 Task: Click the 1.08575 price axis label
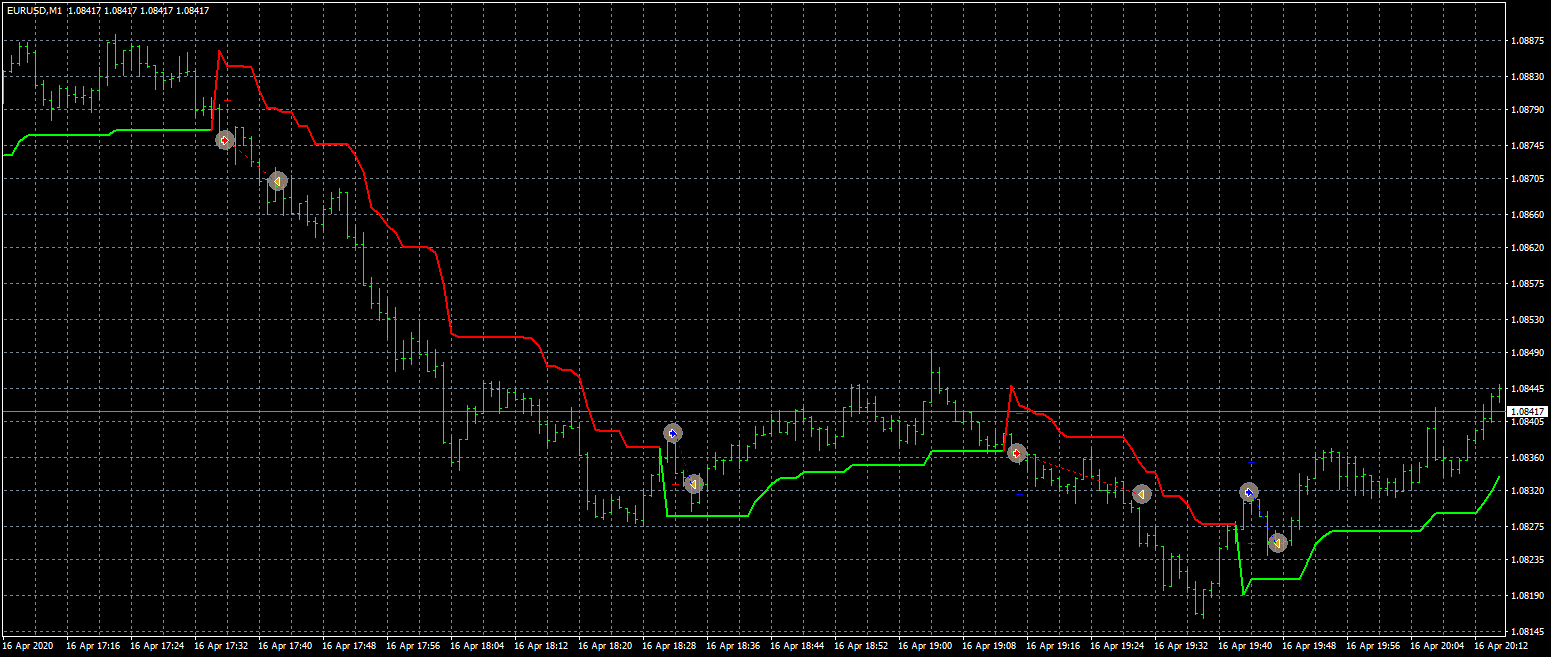click(x=1529, y=283)
